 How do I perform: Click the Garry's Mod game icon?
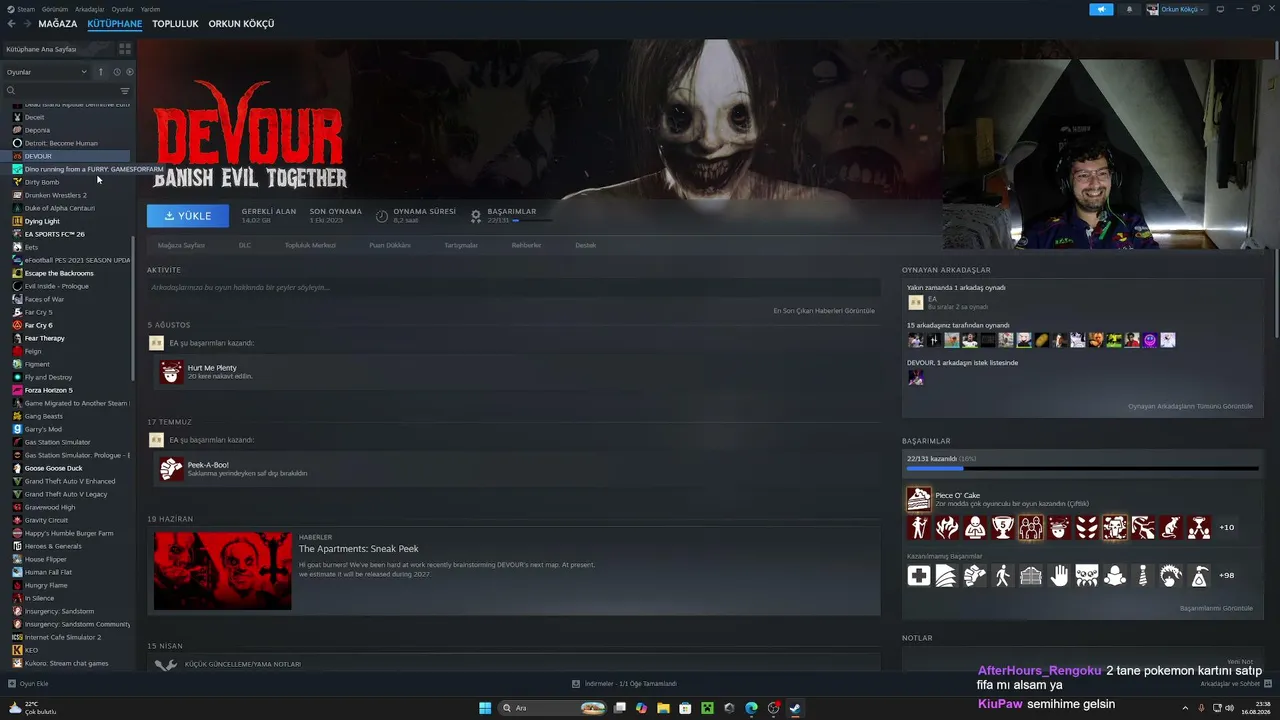click(17, 429)
